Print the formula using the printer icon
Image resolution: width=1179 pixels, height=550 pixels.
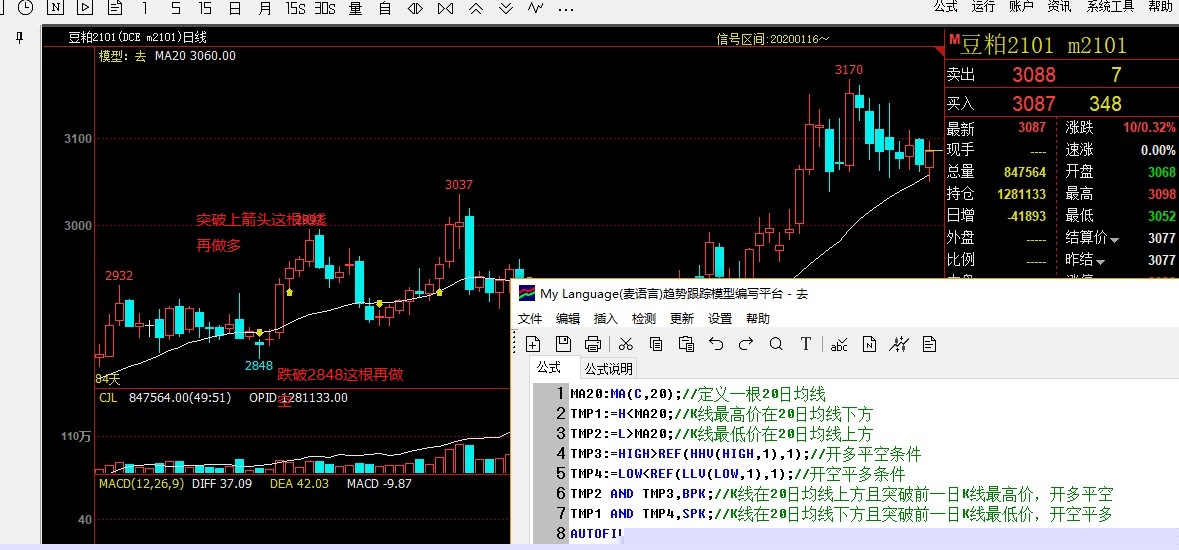click(593, 344)
